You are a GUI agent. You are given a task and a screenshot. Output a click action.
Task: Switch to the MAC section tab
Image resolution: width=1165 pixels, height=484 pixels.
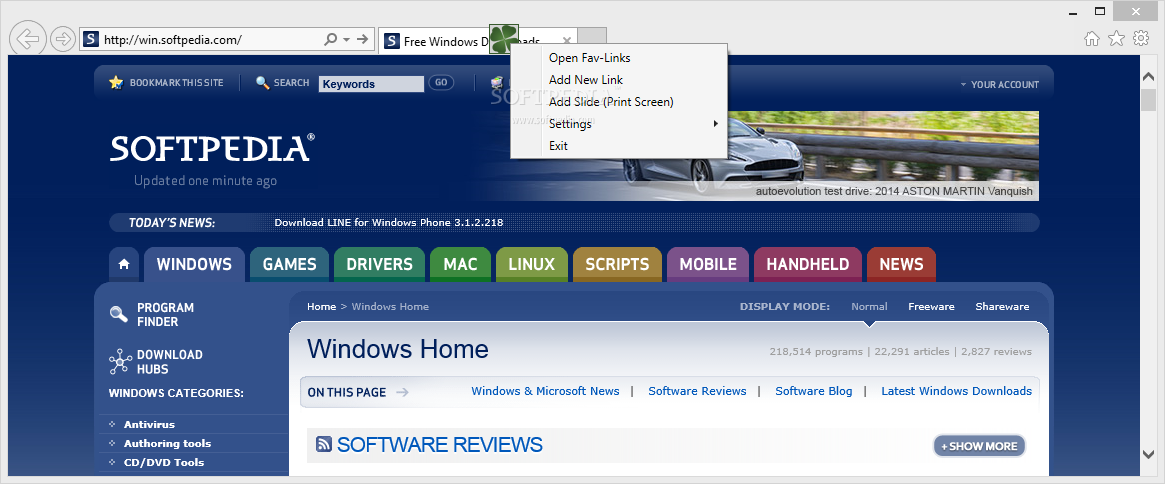(461, 264)
